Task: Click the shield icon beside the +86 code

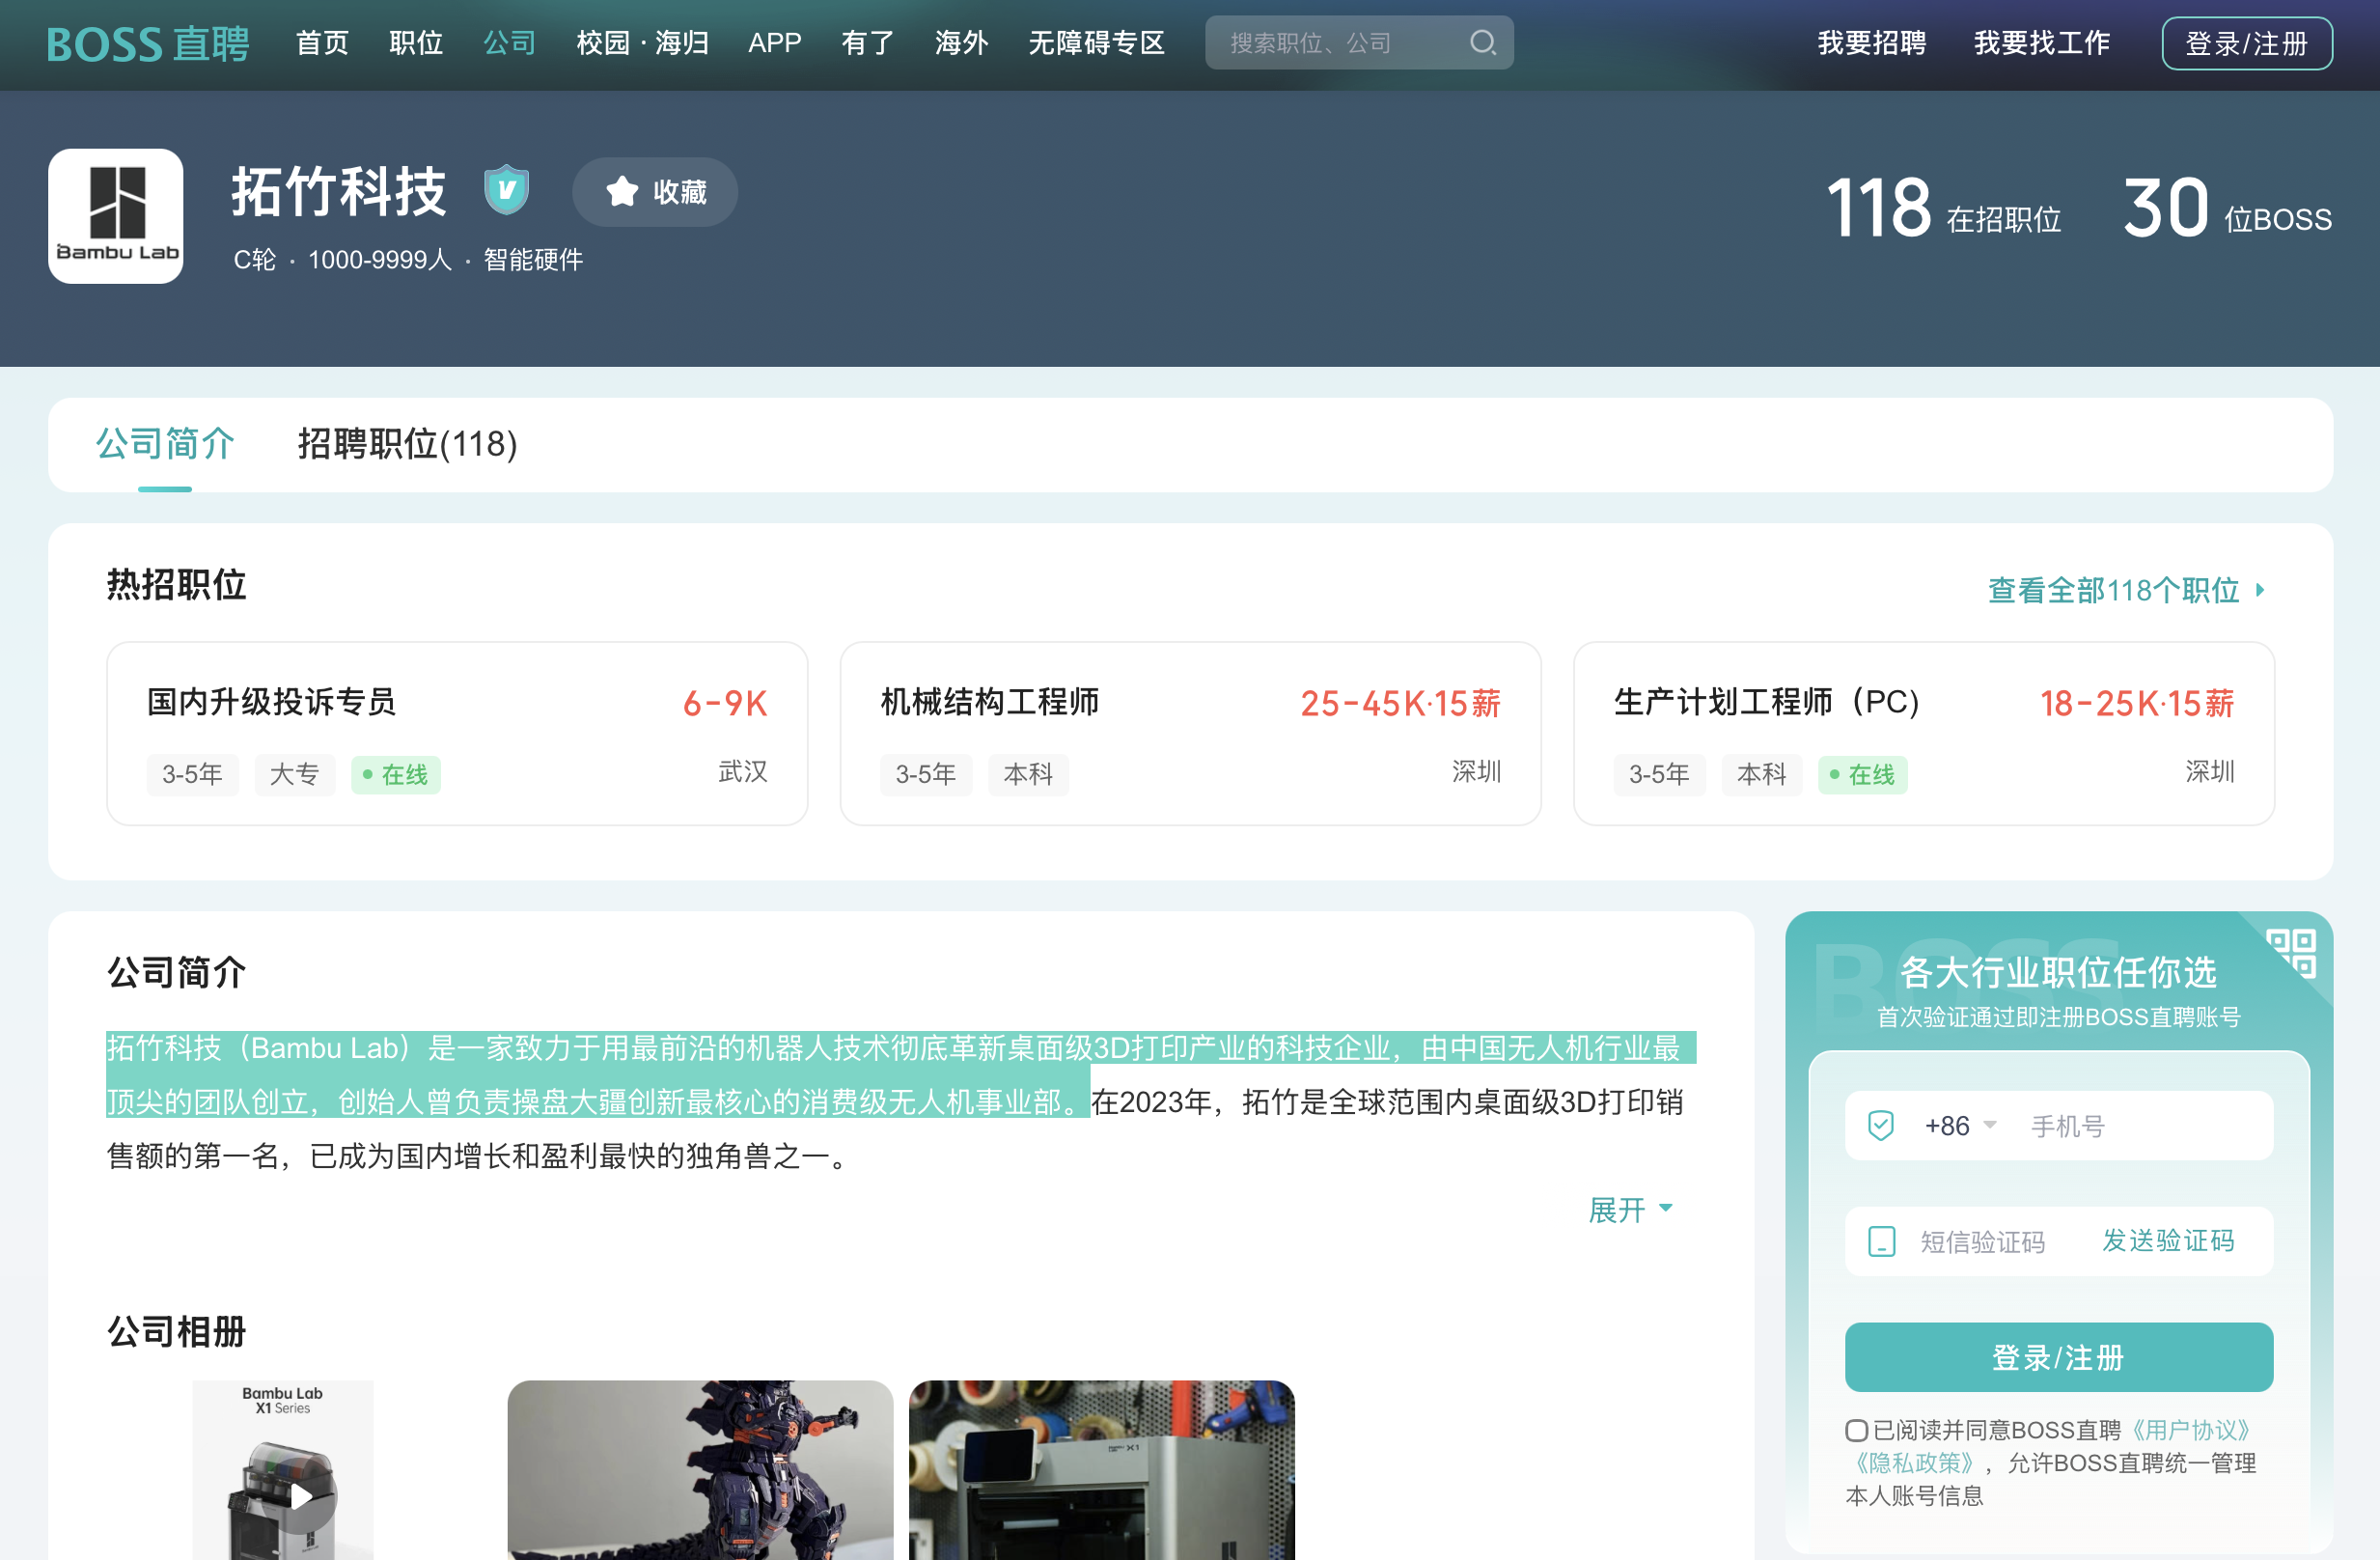Action: pyautogui.click(x=1883, y=1125)
